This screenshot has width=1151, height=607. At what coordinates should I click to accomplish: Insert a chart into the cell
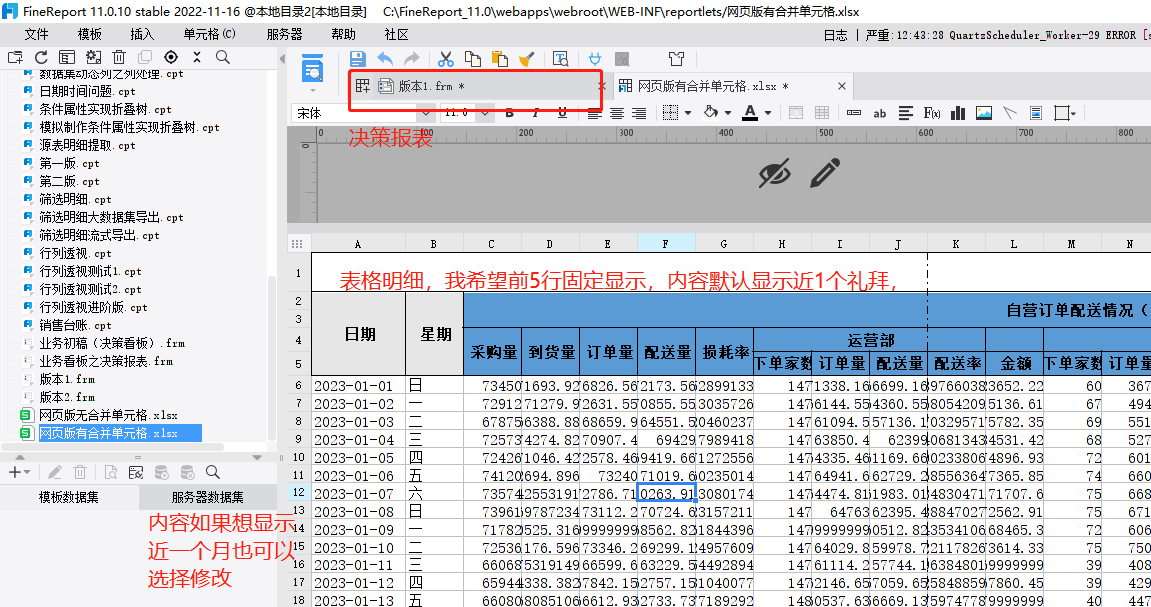click(958, 113)
